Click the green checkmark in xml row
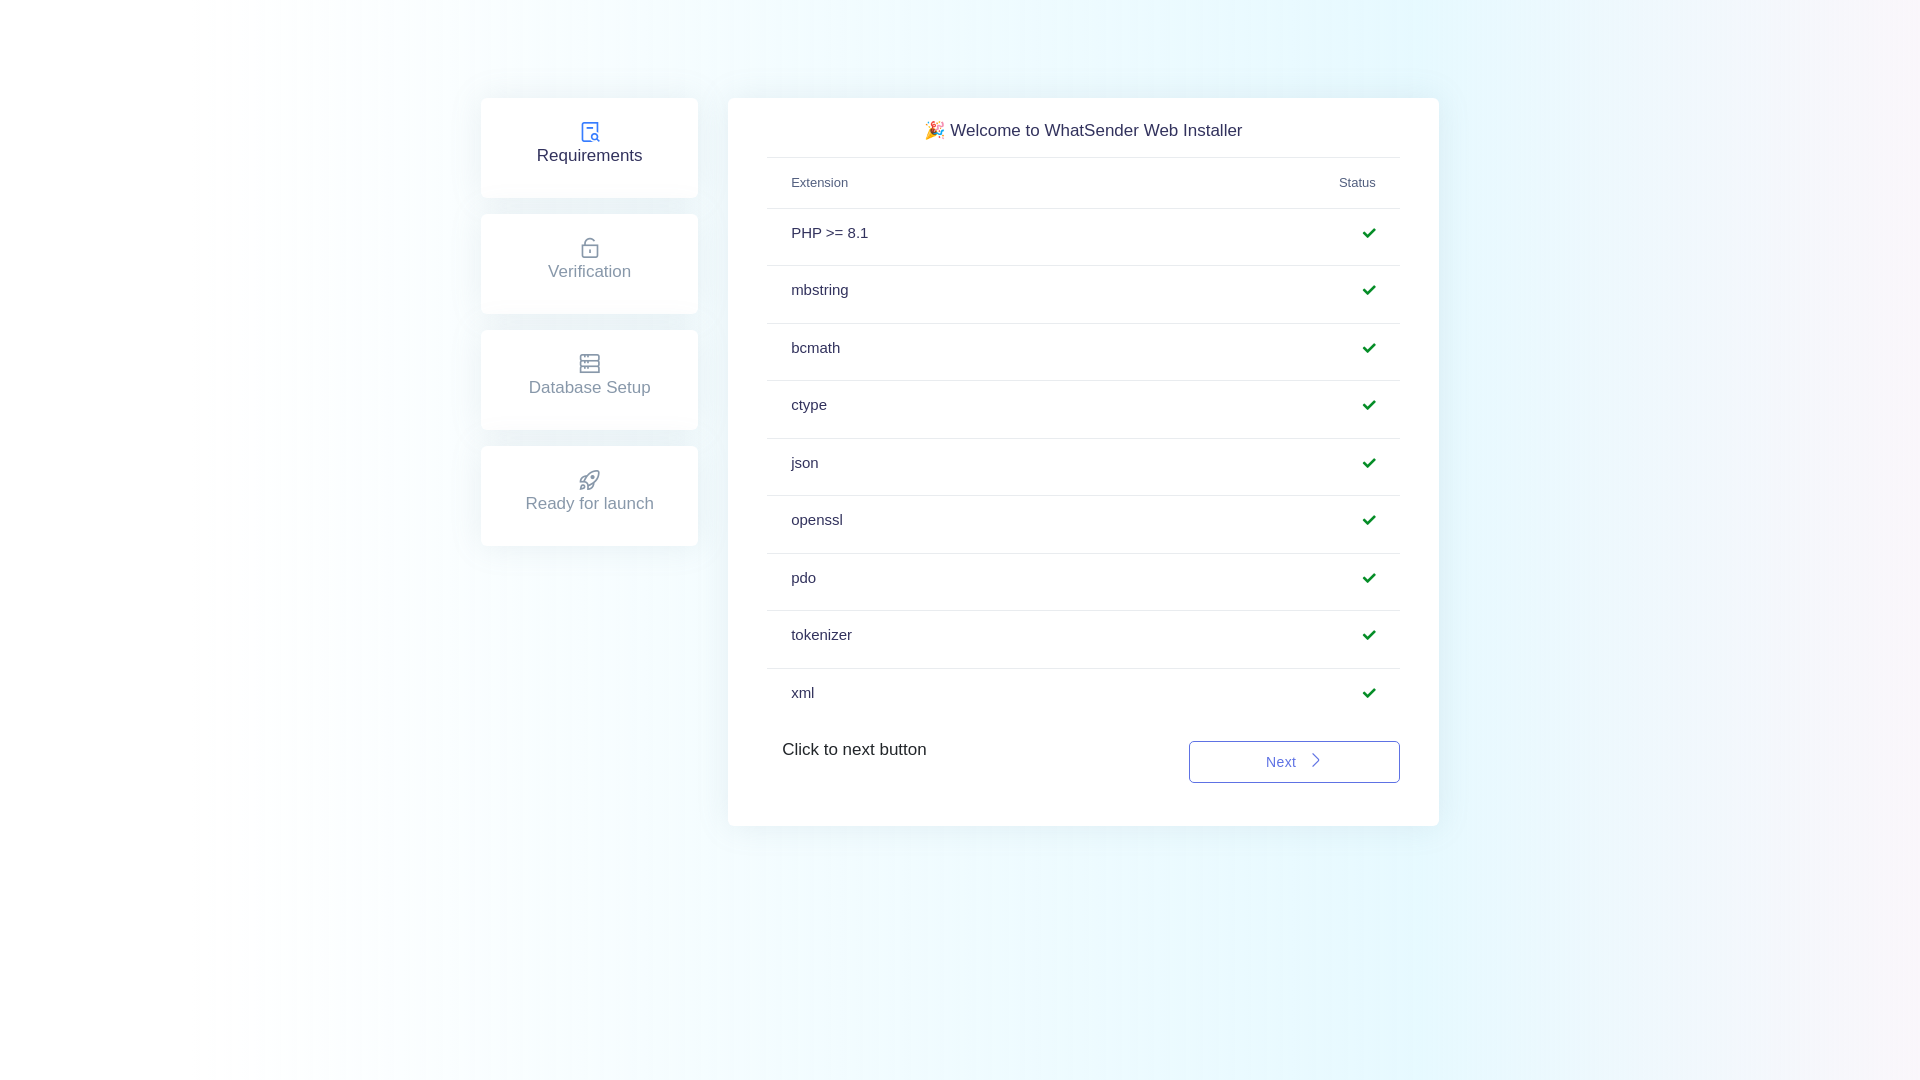Screen dimensions: 1920x1080 (x=1368, y=693)
